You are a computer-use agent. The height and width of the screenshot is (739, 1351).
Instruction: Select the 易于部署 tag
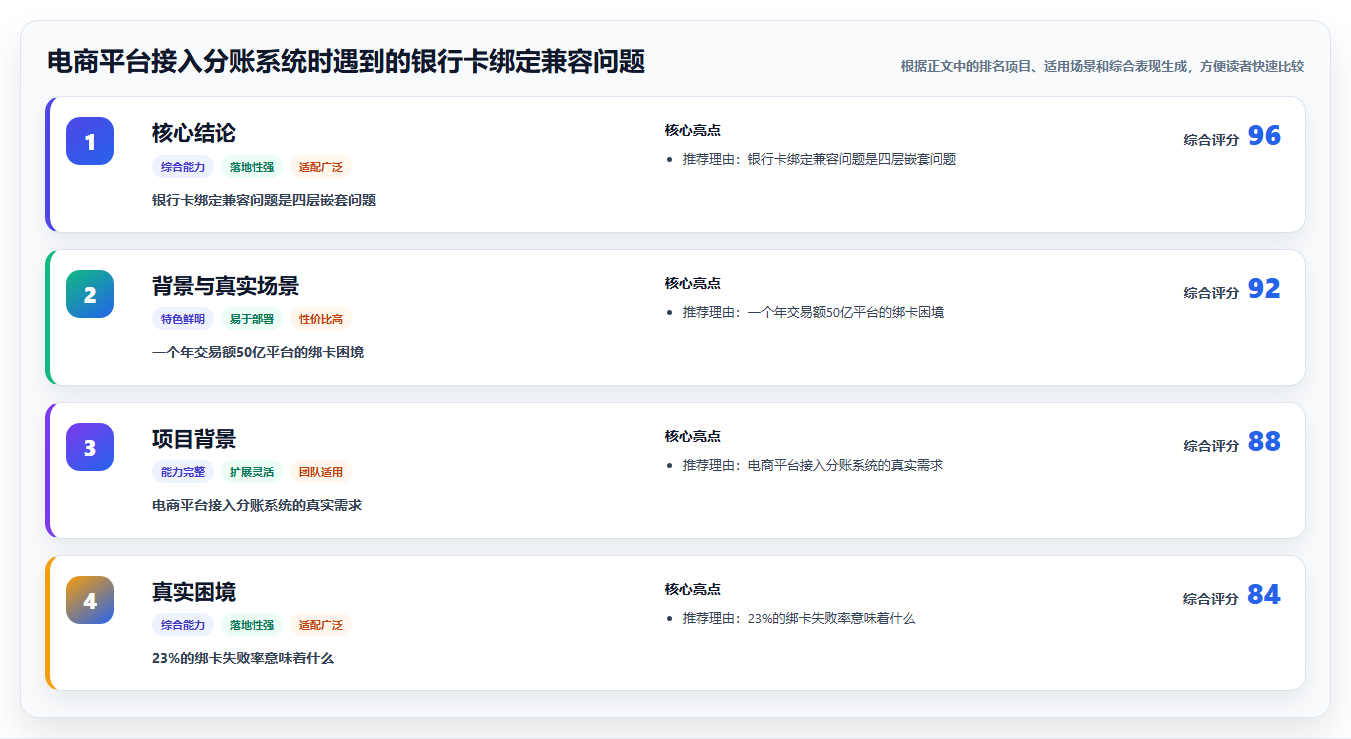[252, 320]
